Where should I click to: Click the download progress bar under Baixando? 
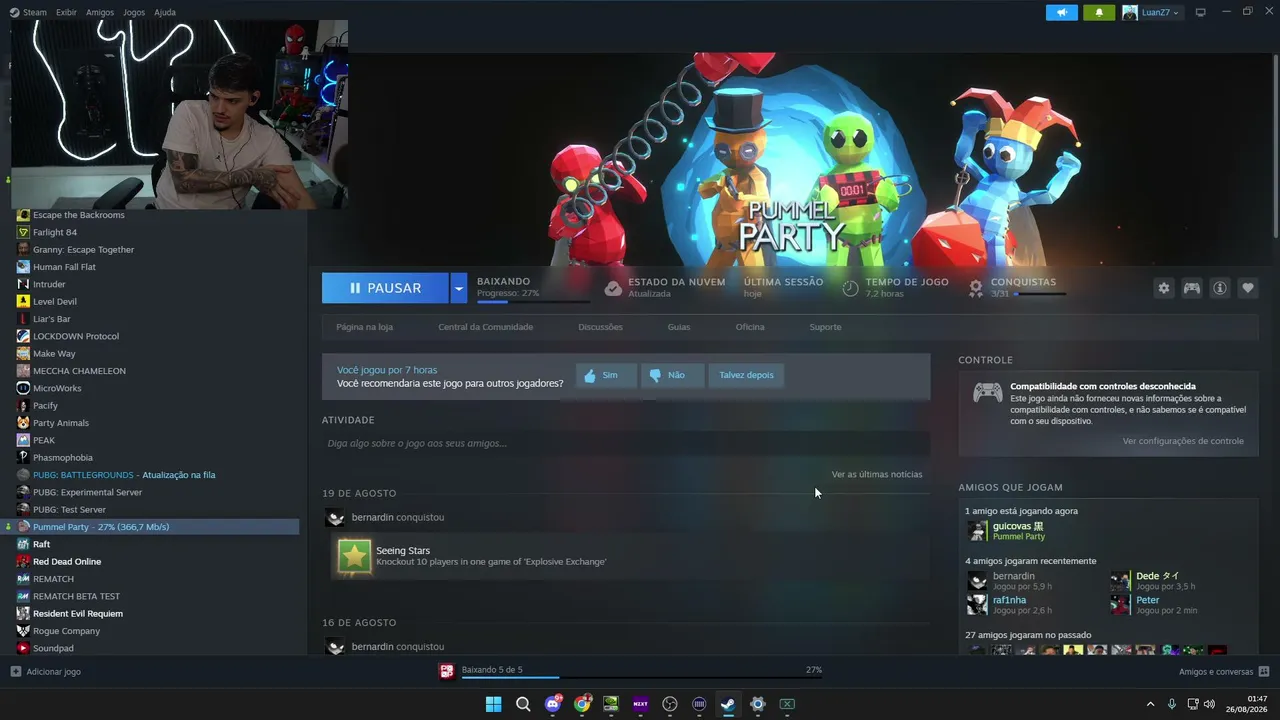(x=533, y=301)
